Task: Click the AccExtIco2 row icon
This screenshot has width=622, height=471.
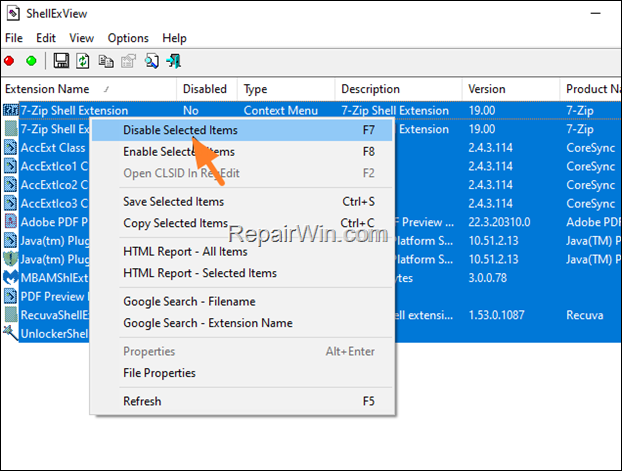Action: coord(11,185)
